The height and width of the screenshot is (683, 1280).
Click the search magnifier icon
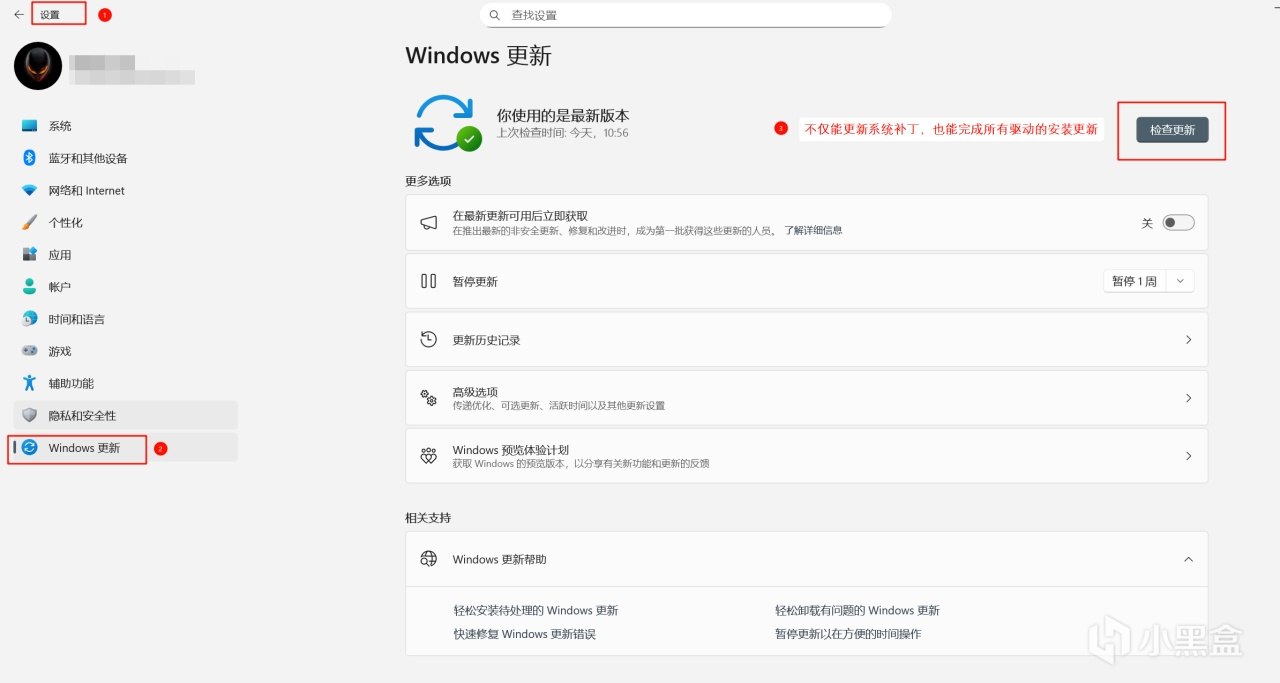coord(496,15)
